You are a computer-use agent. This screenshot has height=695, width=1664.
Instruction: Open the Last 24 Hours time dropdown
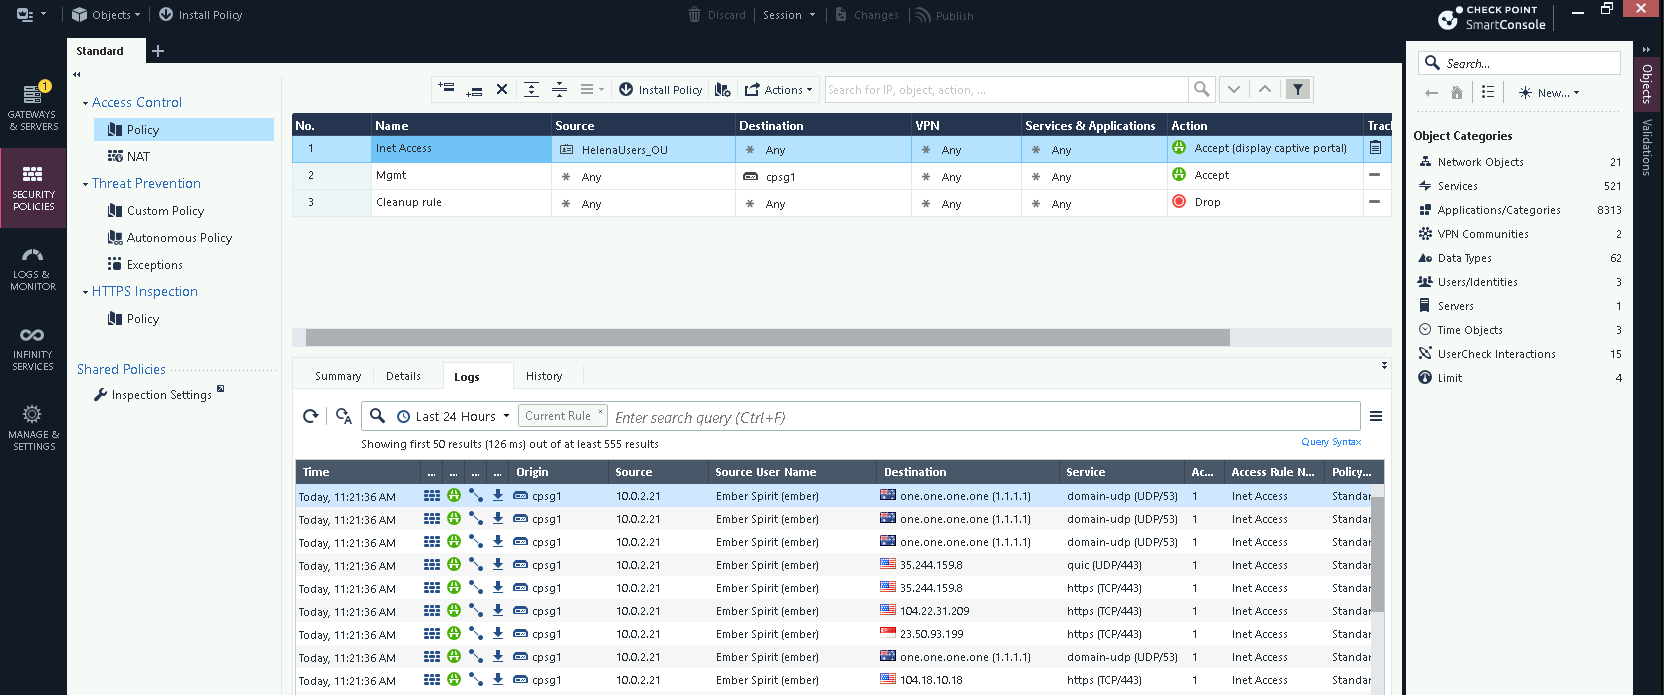tap(455, 417)
